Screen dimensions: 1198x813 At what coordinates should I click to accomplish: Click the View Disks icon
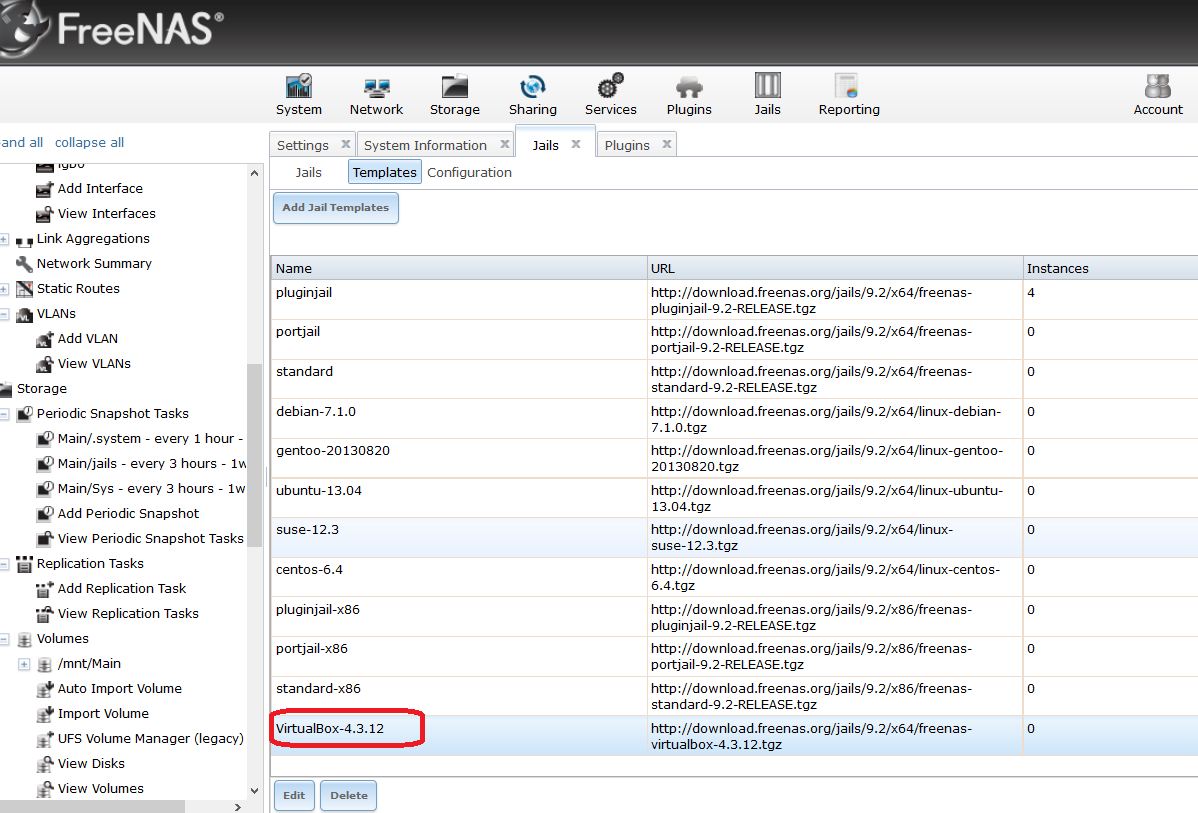(45, 764)
